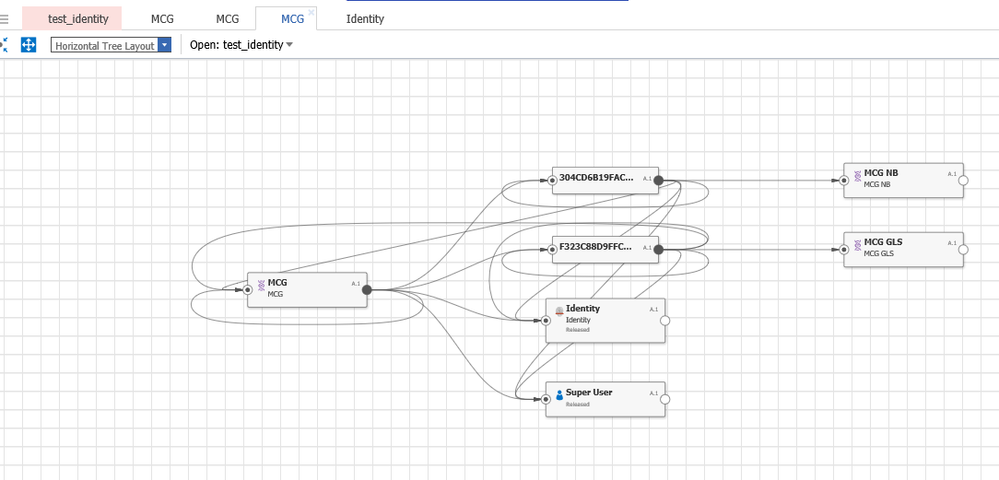Select the MCG GLS node title
The height and width of the screenshot is (480, 999).
(883, 242)
